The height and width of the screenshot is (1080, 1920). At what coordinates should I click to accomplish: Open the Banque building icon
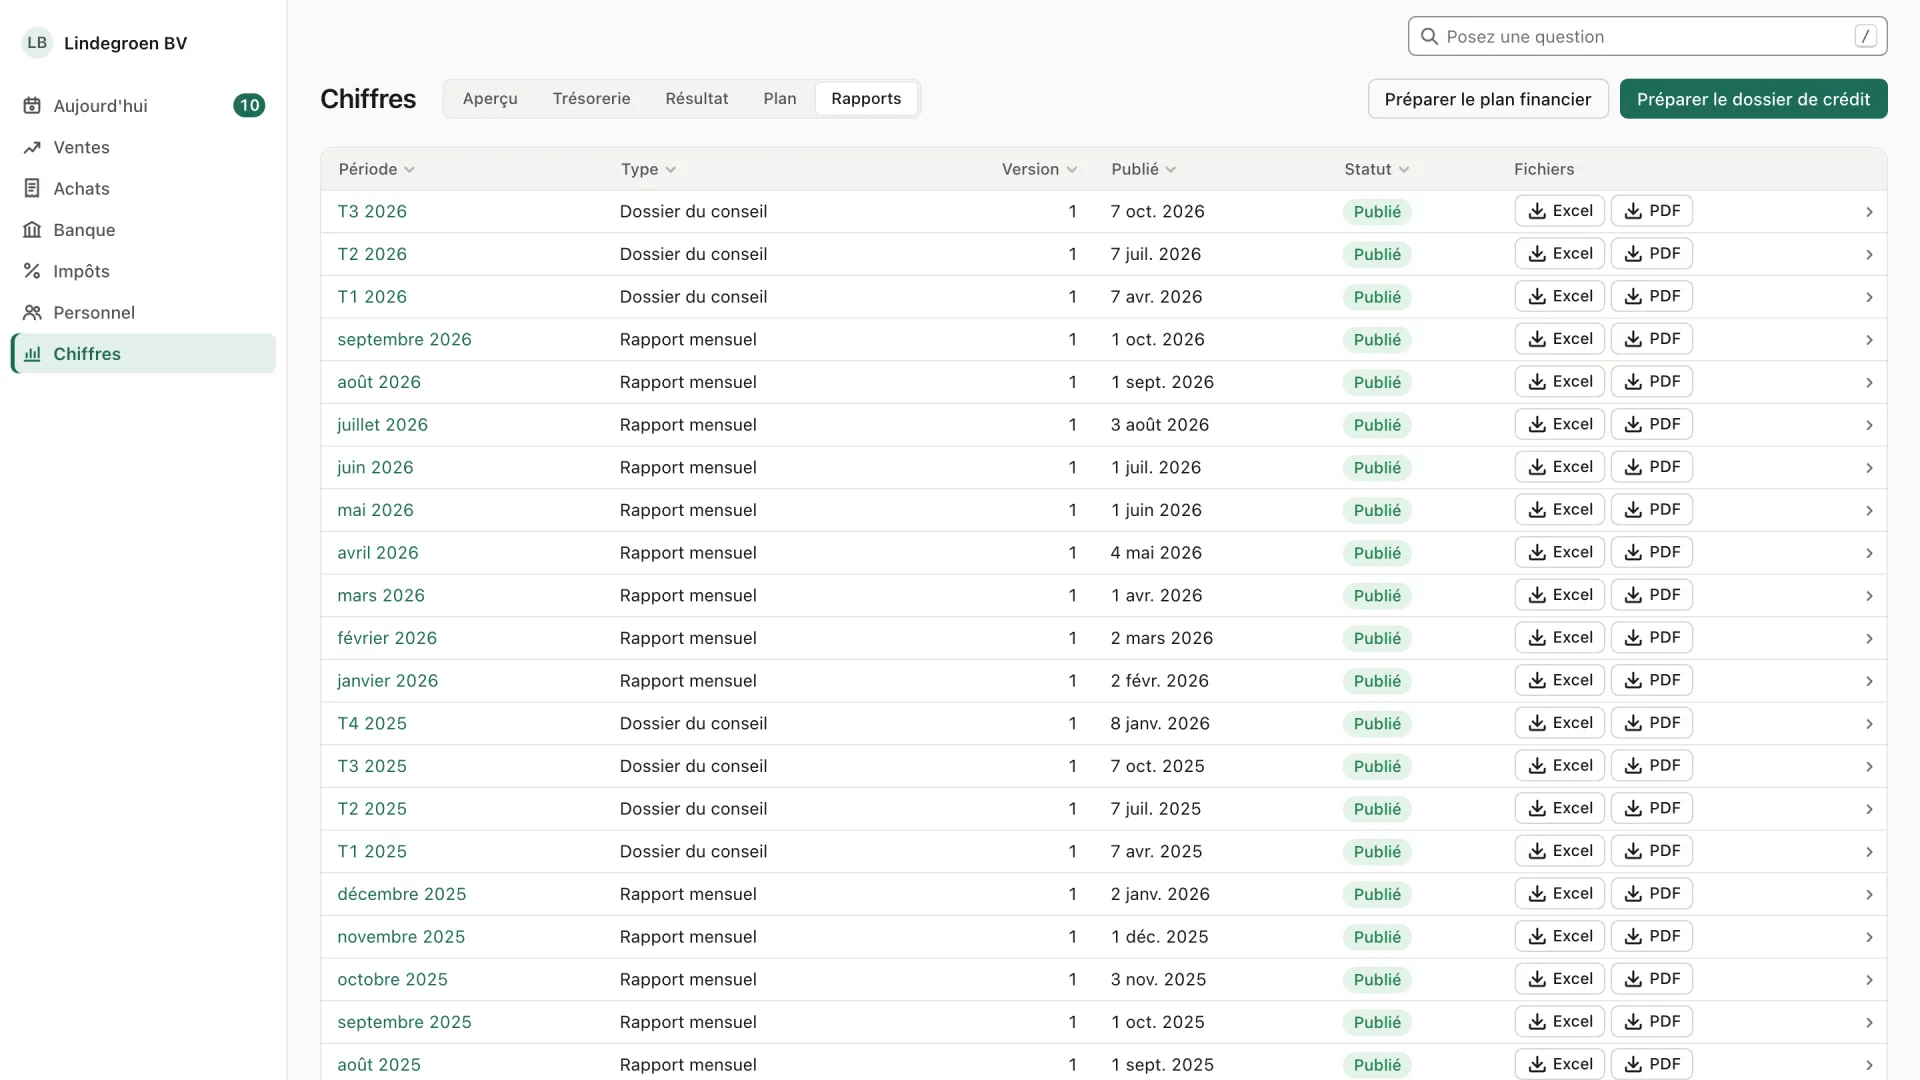tap(32, 230)
